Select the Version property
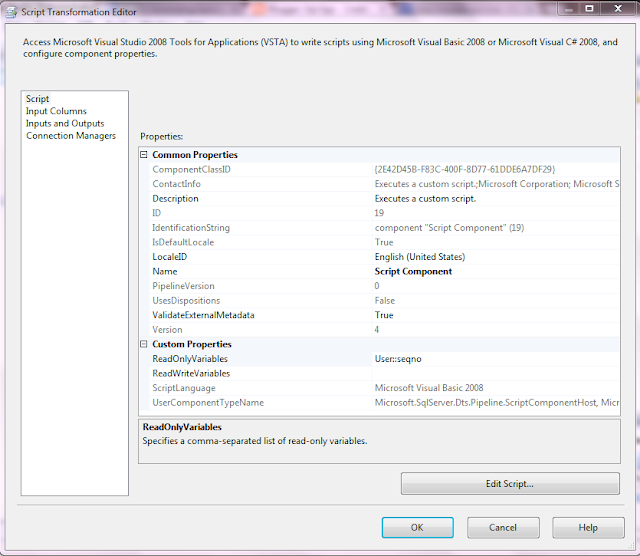The width and height of the screenshot is (640, 556). [167, 330]
